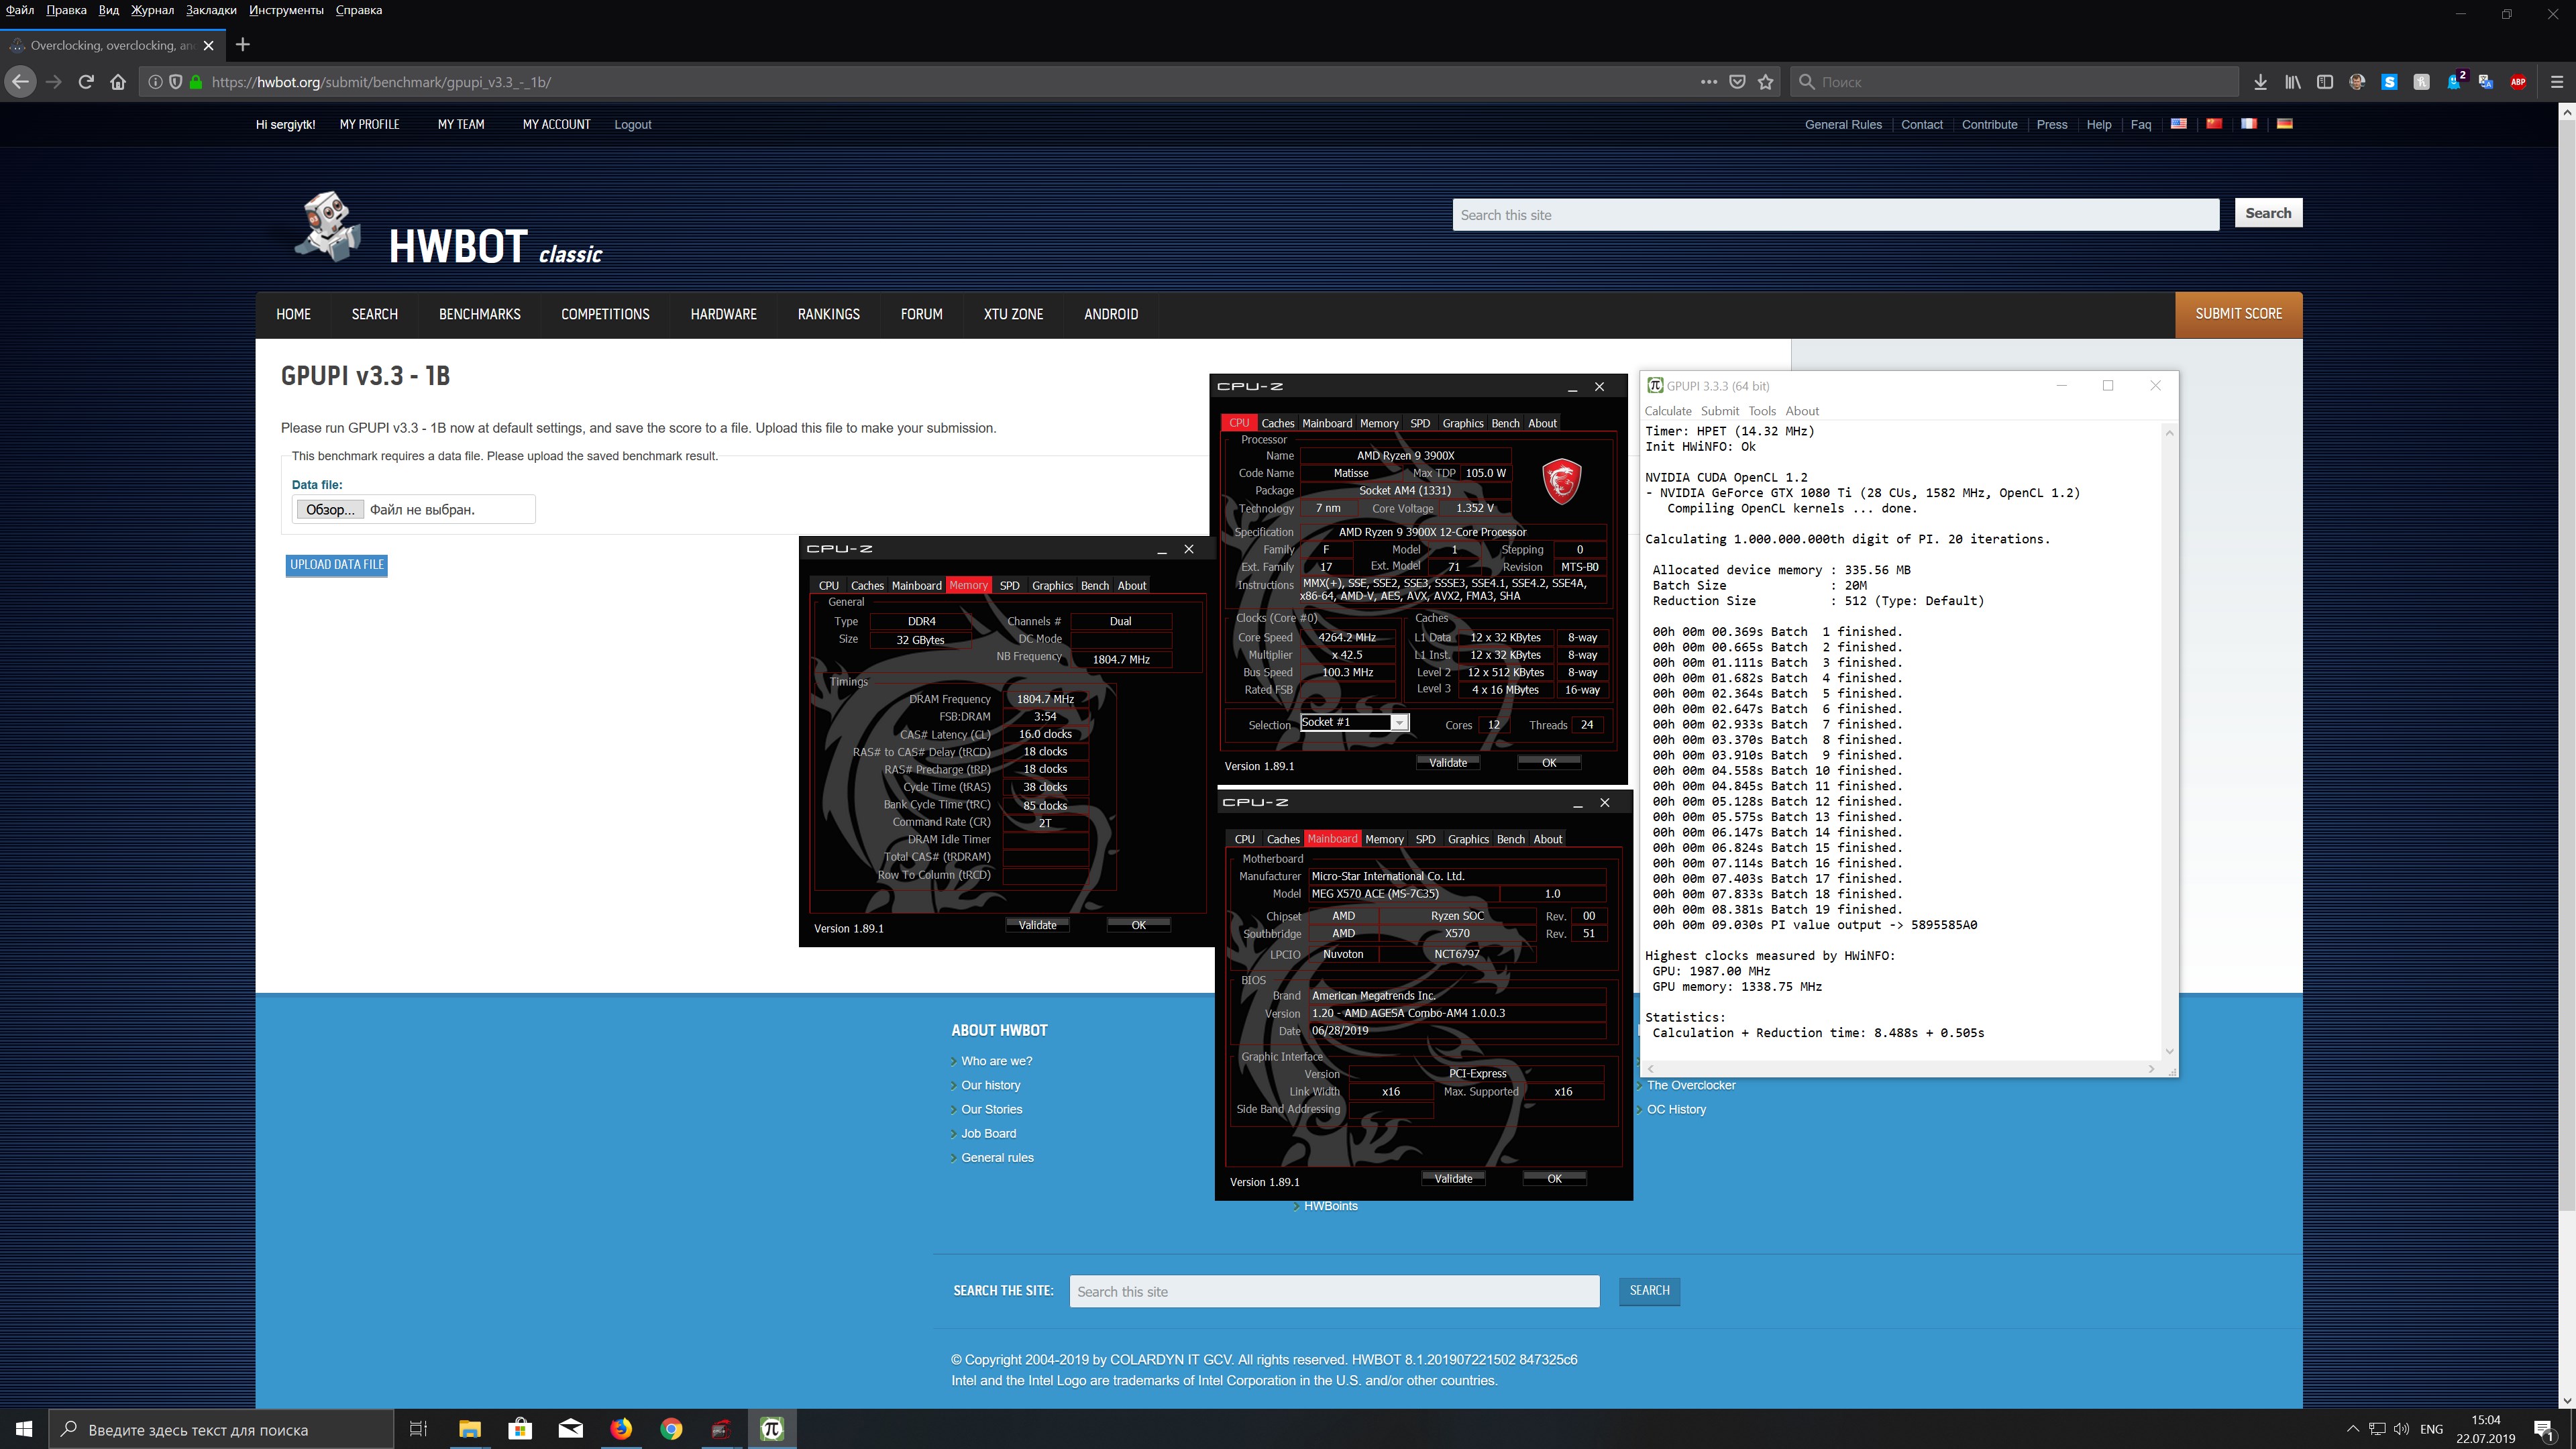This screenshot has width=2576, height=1449.
Task: Click the SUBMIT SCORE button
Action: [x=2238, y=314]
